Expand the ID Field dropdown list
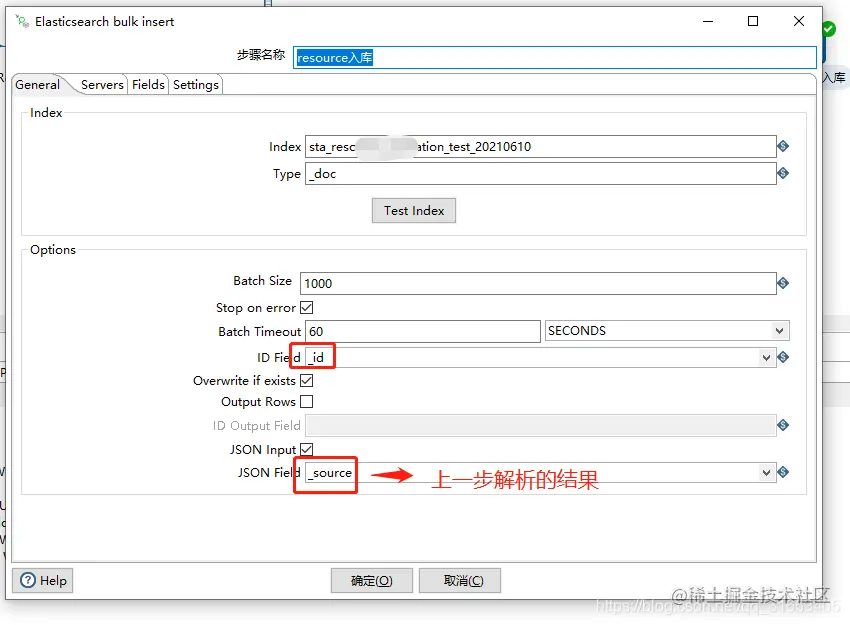The height and width of the screenshot is (625, 850). pos(766,358)
